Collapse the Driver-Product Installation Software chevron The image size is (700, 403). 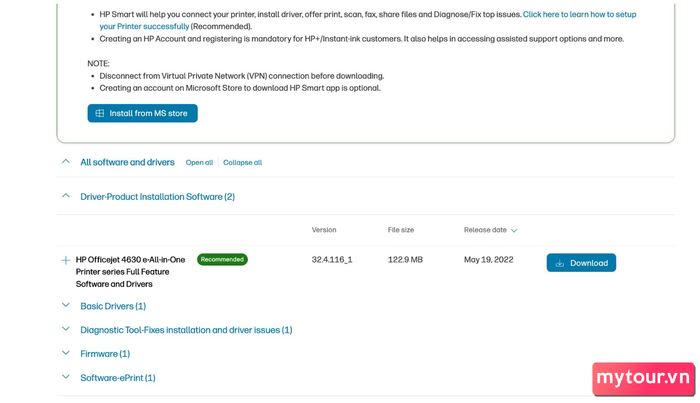click(66, 196)
